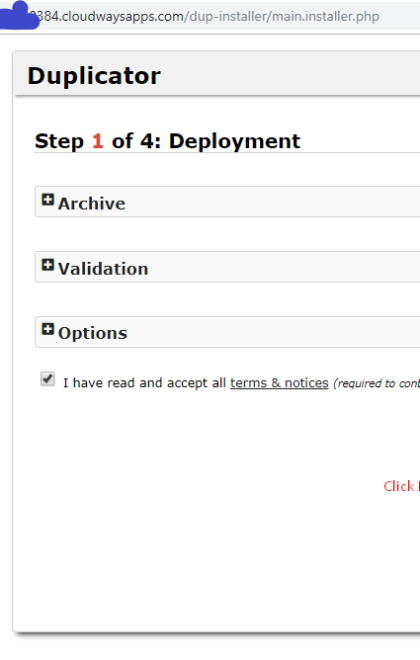This screenshot has width=420, height=660.
Task: Click the '(required to continue)' italic note
Action: [376, 383]
